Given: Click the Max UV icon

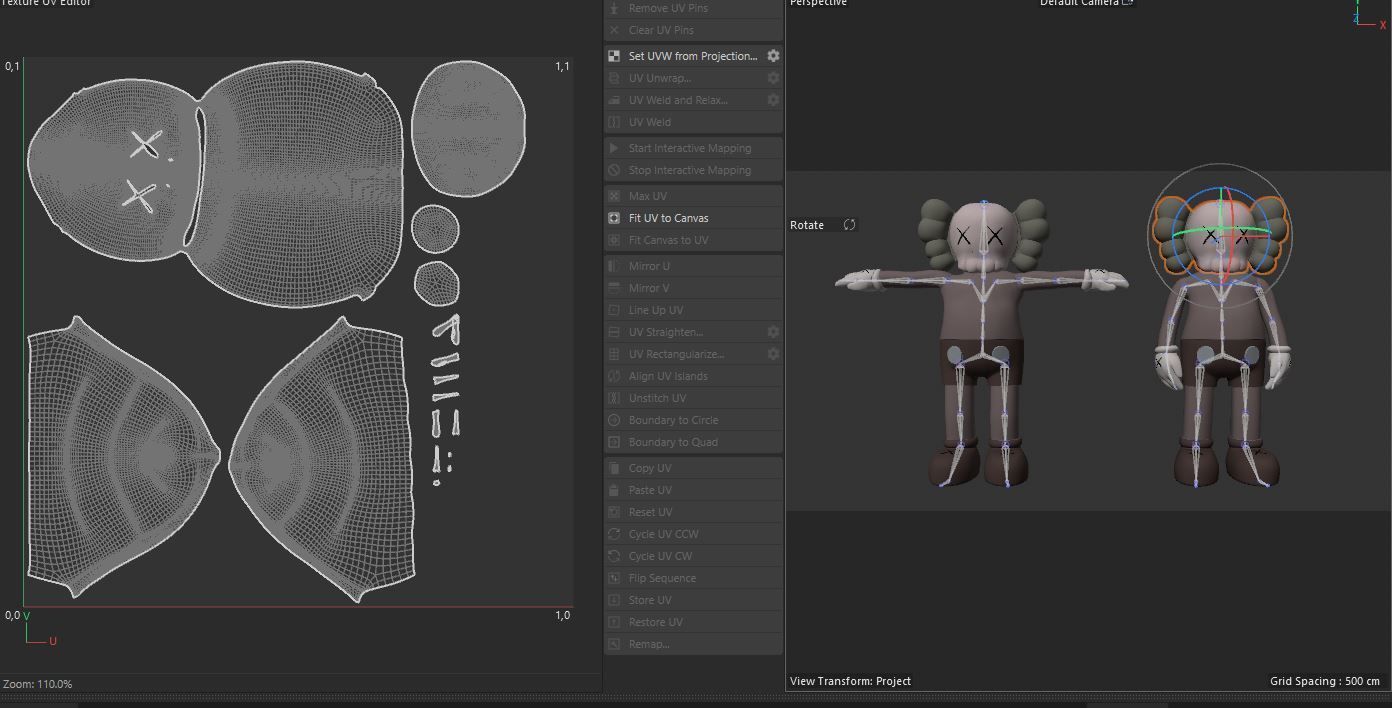Looking at the screenshot, I should point(614,196).
